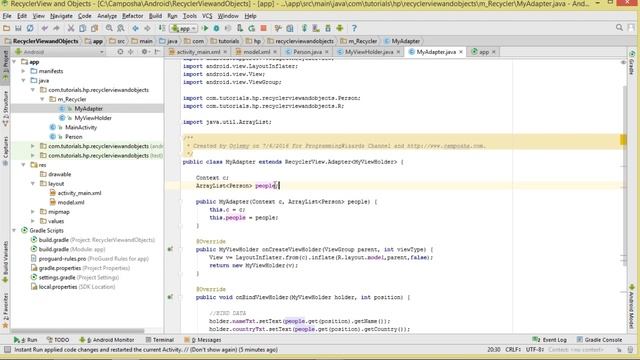This screenshot has height=360, width=640.
Task: Collapse the layout folder node
Action: click(x=33, y=184)
